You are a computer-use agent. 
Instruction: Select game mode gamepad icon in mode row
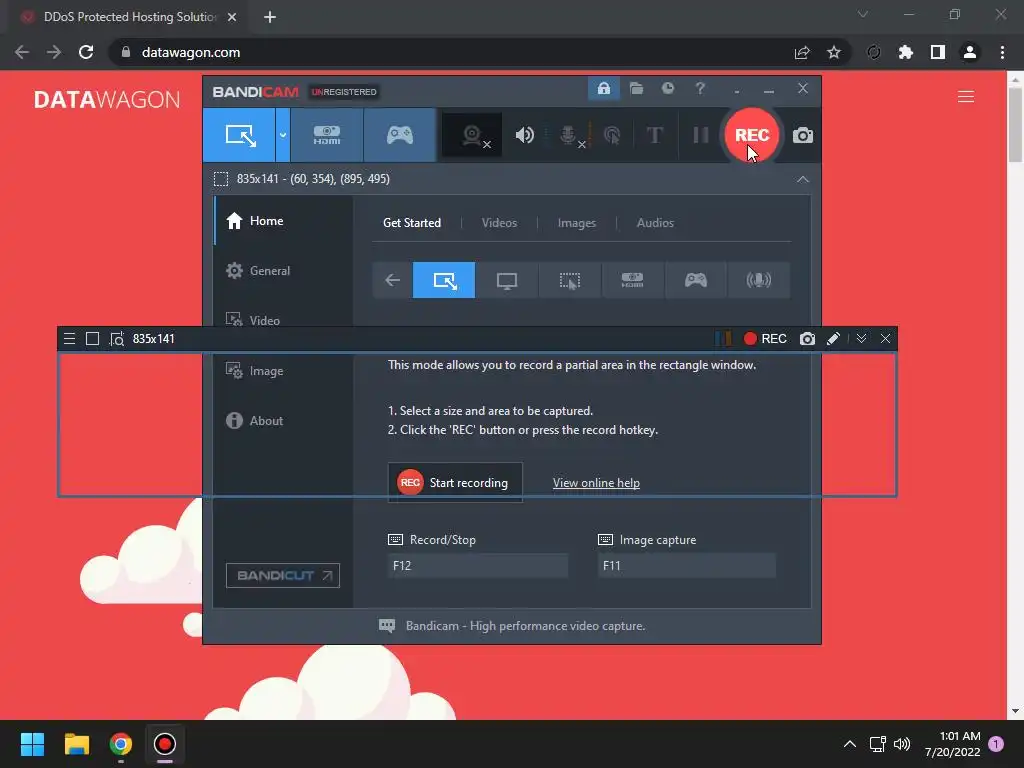[x=696, y=280]
